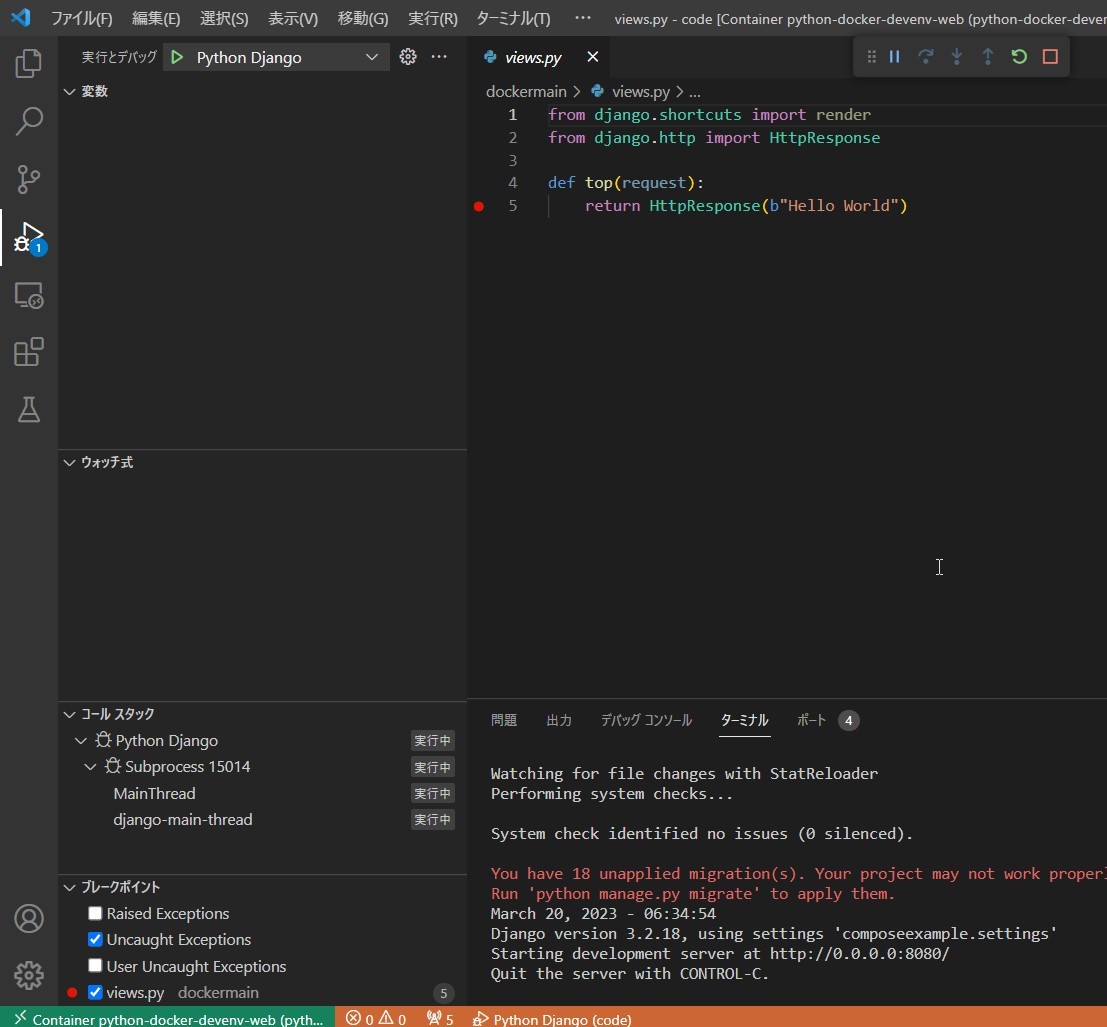This screenshot has width=1107, height=1027.
Task: Open the Extensions view icon
Action: click(28, 352)
